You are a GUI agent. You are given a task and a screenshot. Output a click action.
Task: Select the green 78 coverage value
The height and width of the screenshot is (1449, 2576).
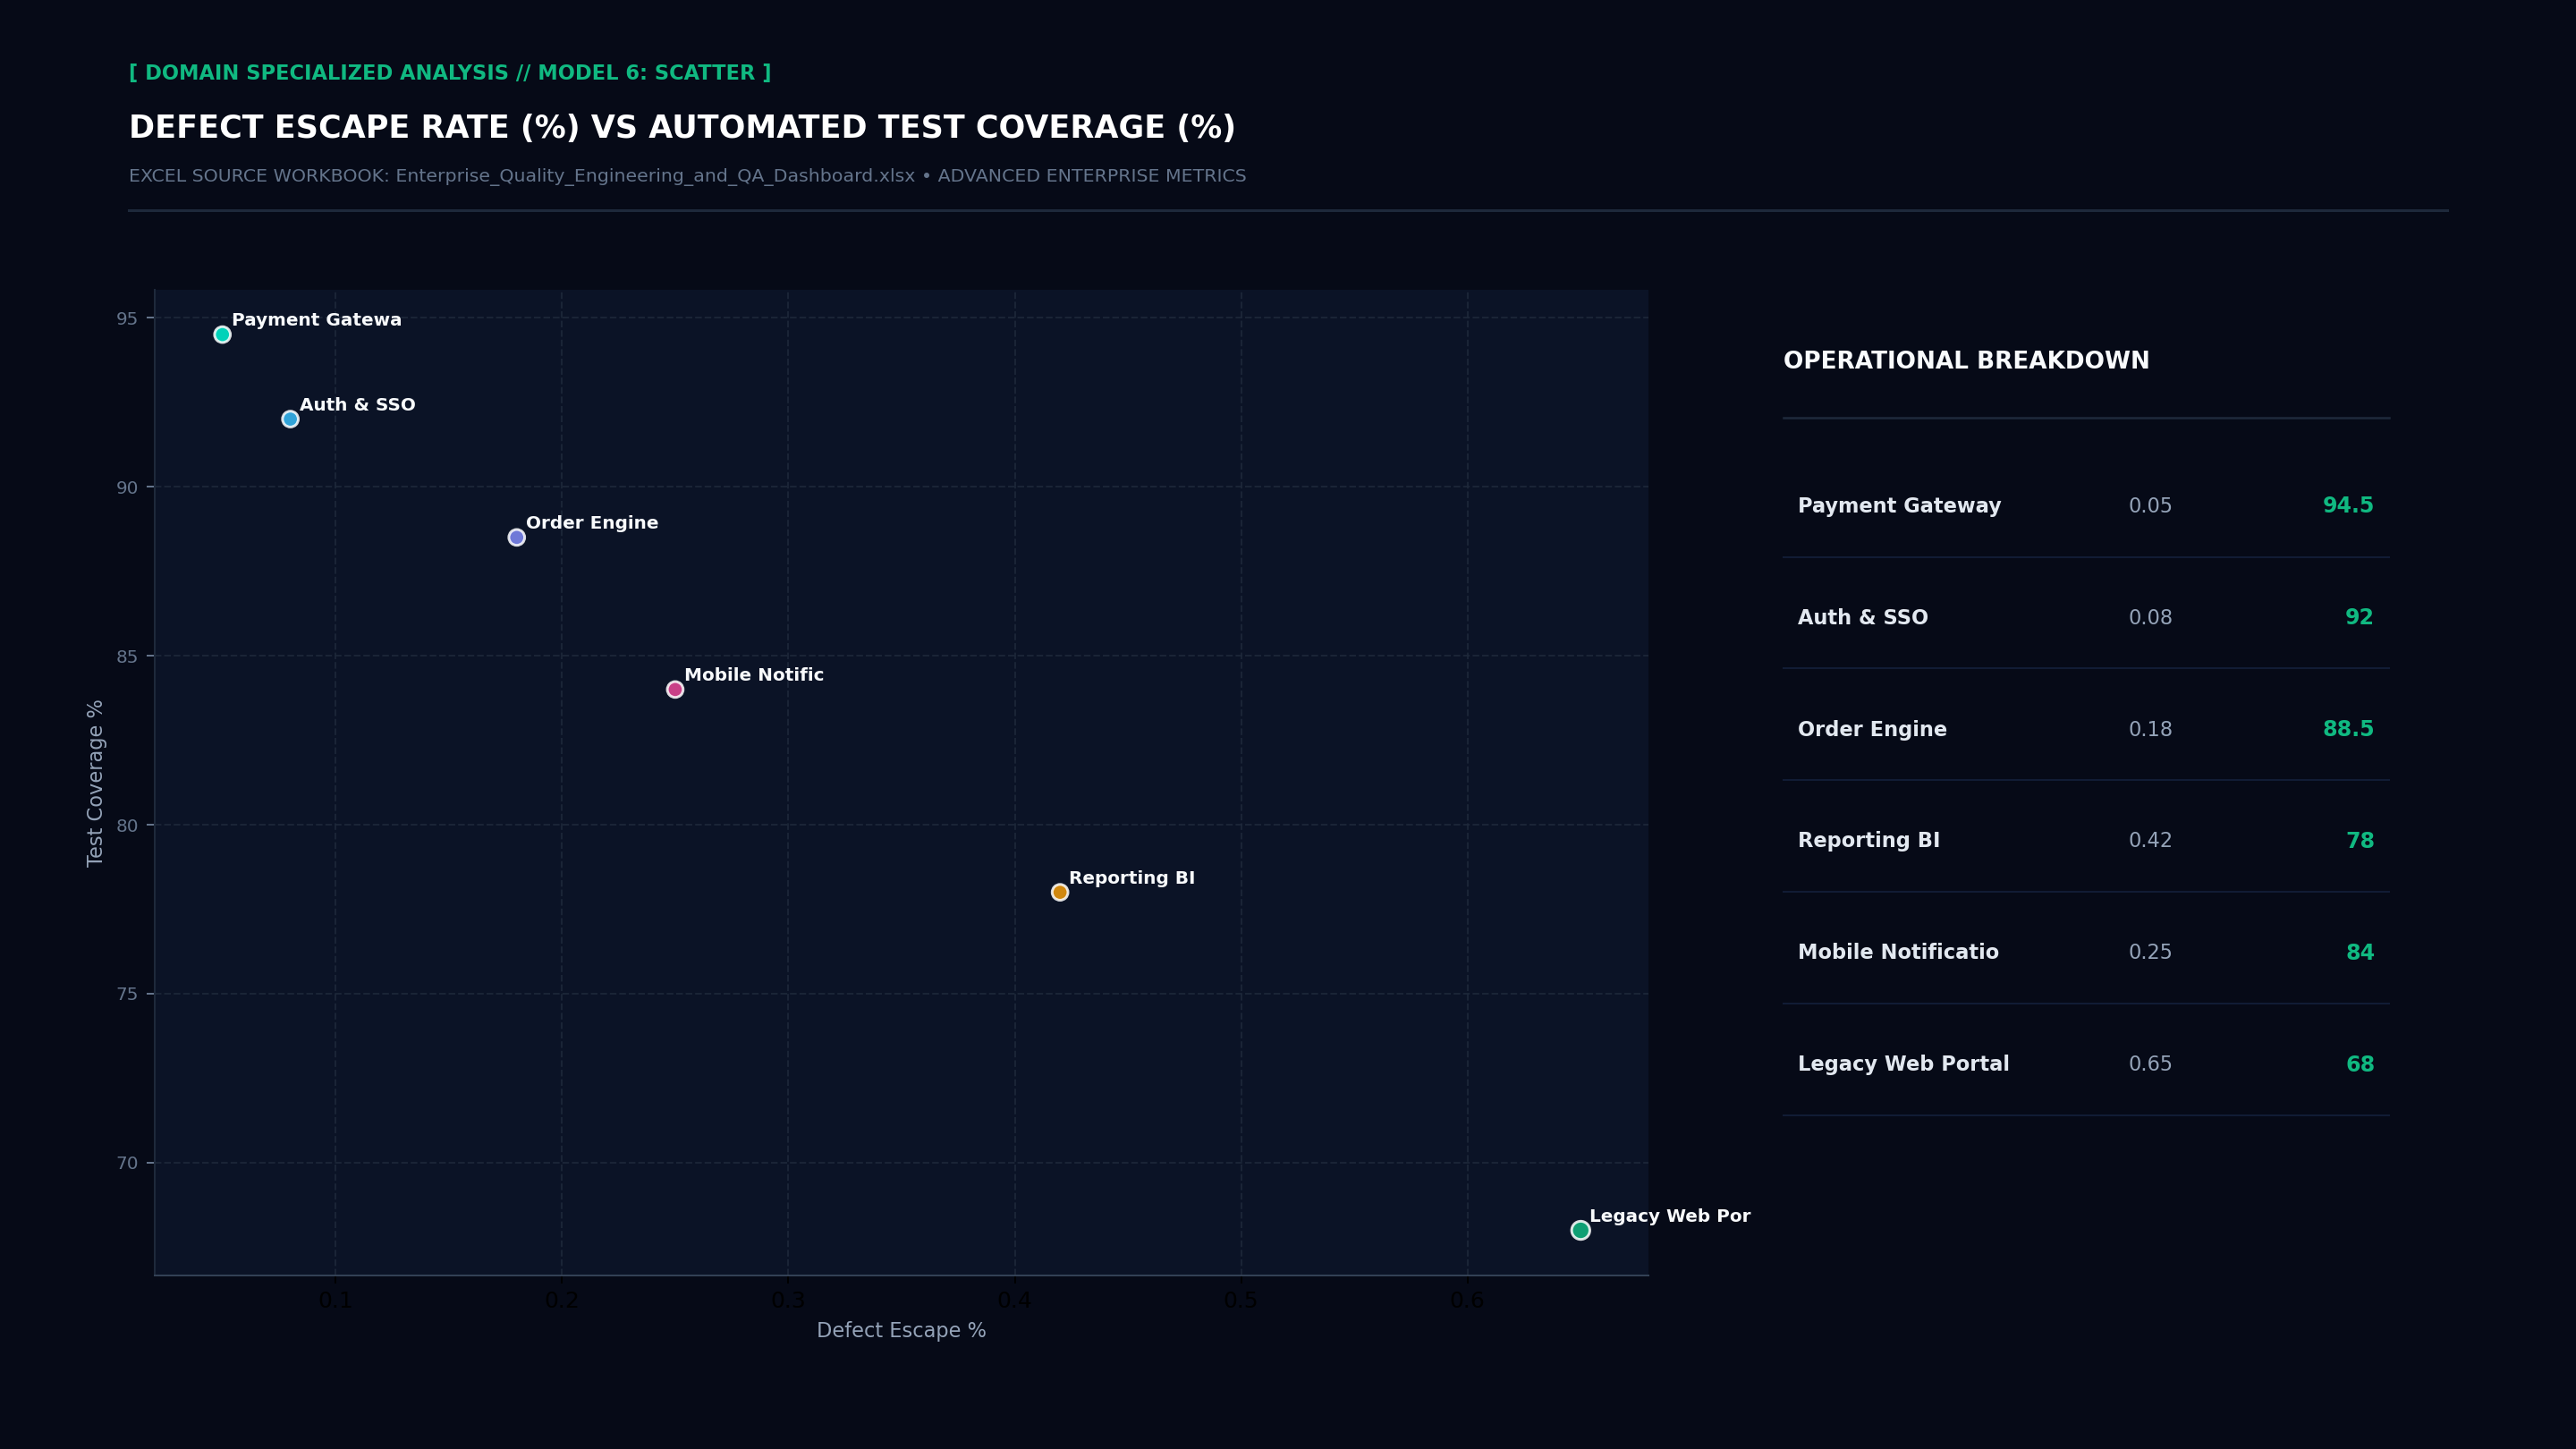pyautogui.click(x=2360, y=841)
